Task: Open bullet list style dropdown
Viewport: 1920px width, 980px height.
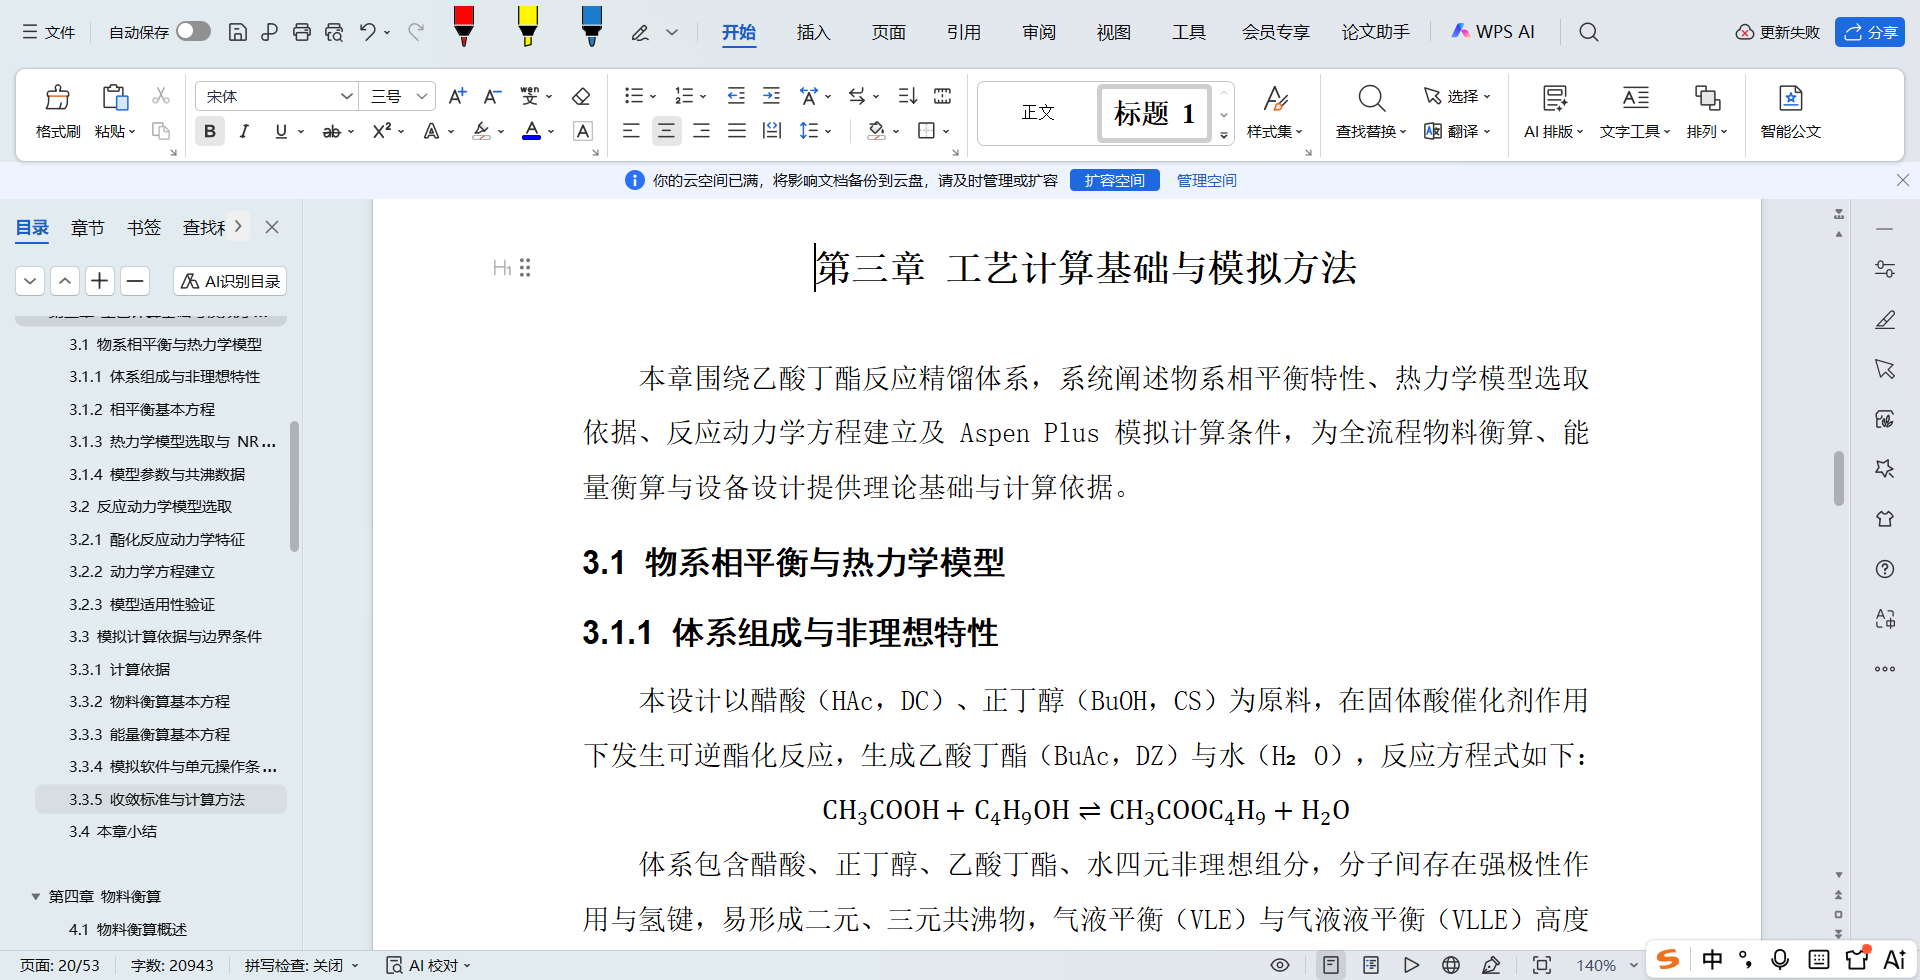Action: [x=653, y=97]
